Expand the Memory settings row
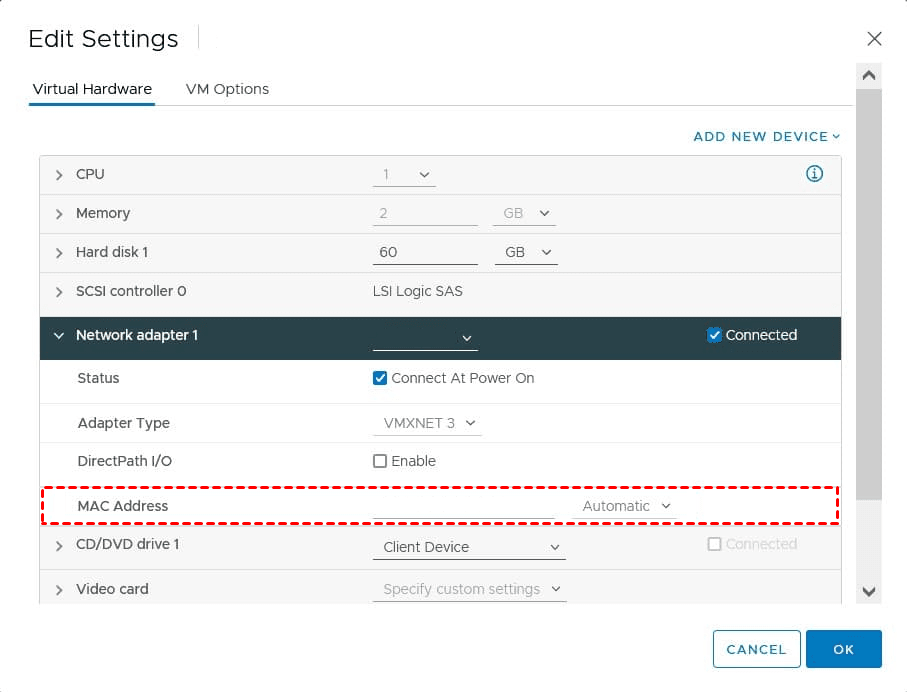 (x=59, y=214)
